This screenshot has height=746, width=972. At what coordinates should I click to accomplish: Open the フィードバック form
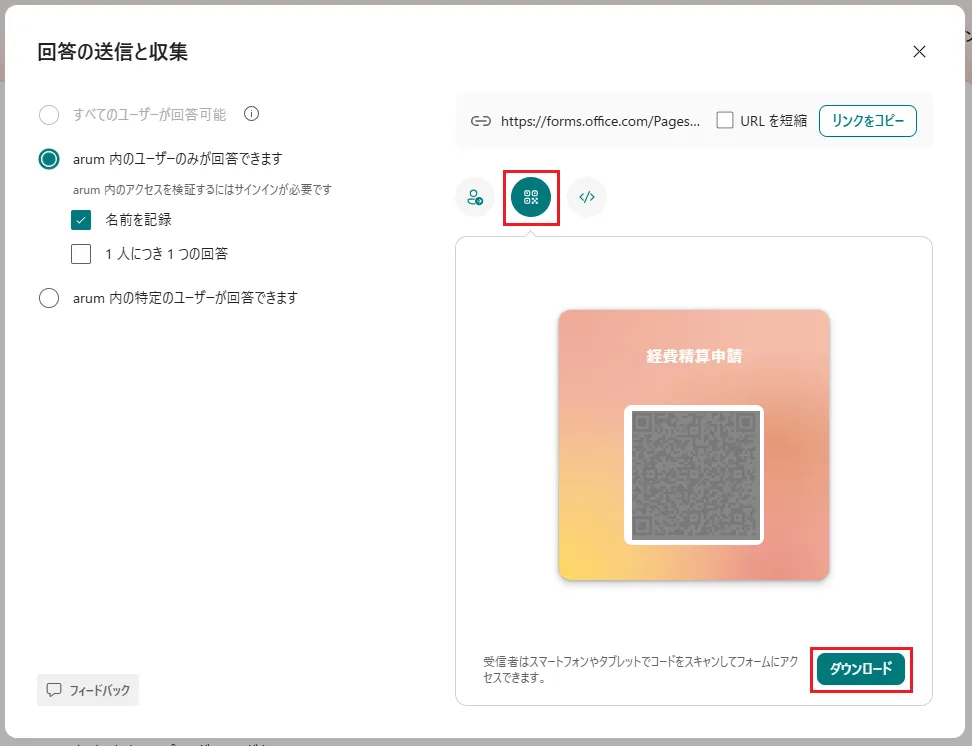pyautogui.click(x=88, y=690)
